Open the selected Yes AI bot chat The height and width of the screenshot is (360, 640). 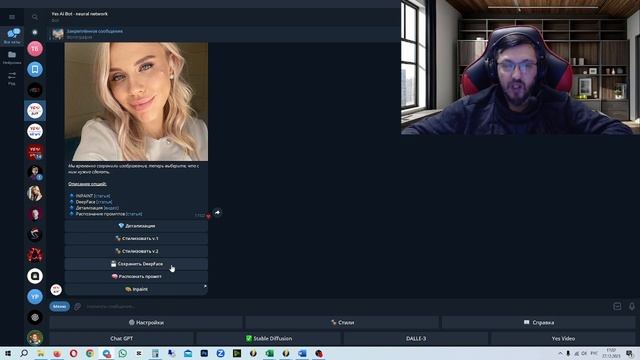tap(35, 111)
